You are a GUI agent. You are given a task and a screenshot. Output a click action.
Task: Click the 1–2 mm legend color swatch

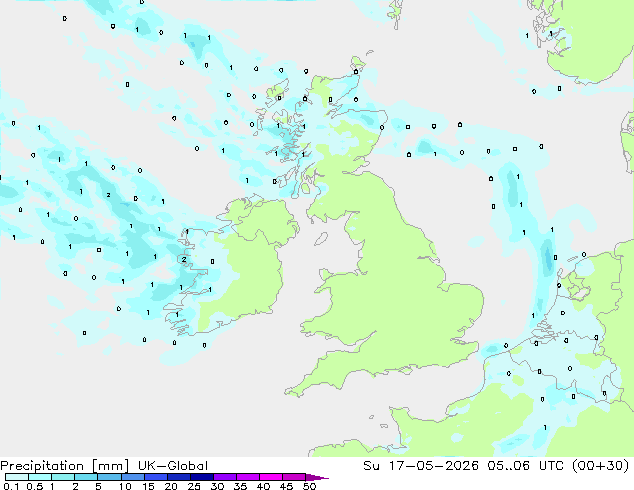click(x=63, y=477)
